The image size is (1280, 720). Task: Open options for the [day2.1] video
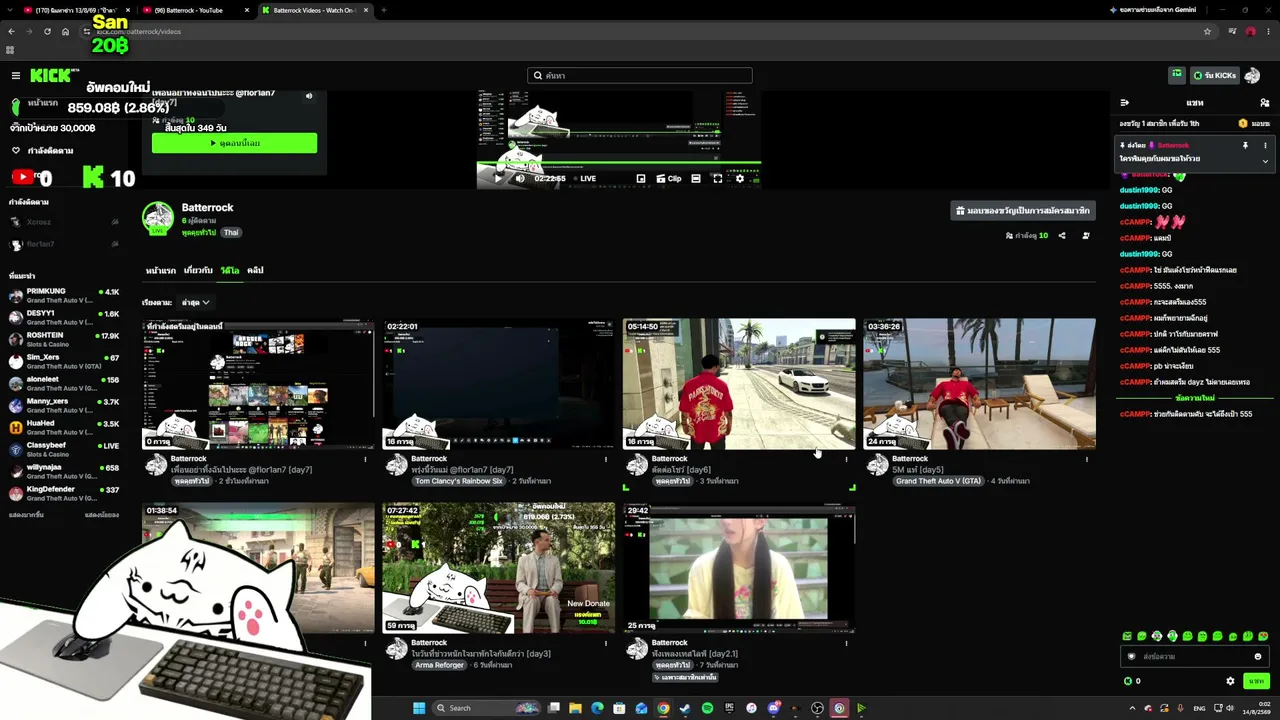pyautogui.click(x=846, y=644)
